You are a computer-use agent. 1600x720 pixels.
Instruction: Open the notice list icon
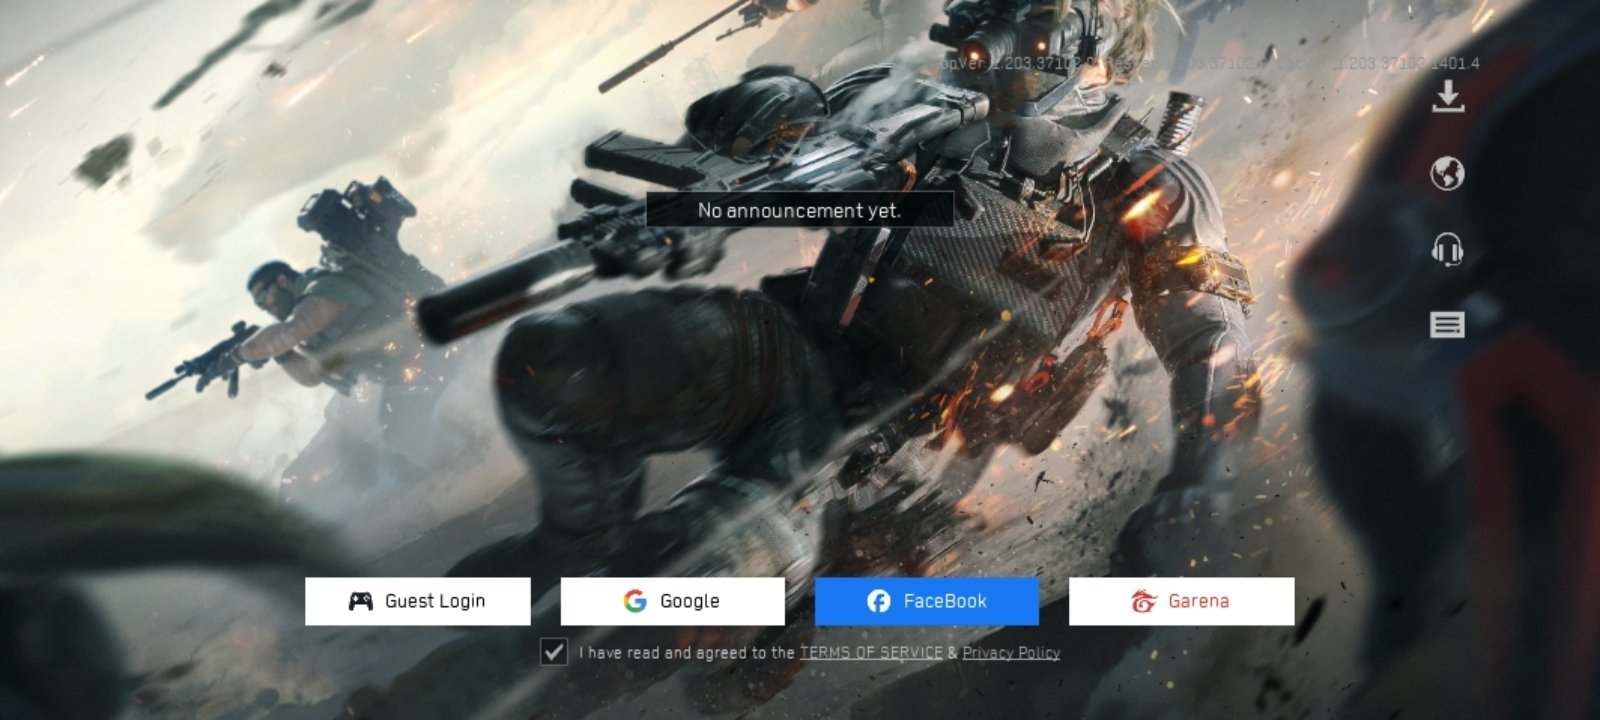[1447, 324]
